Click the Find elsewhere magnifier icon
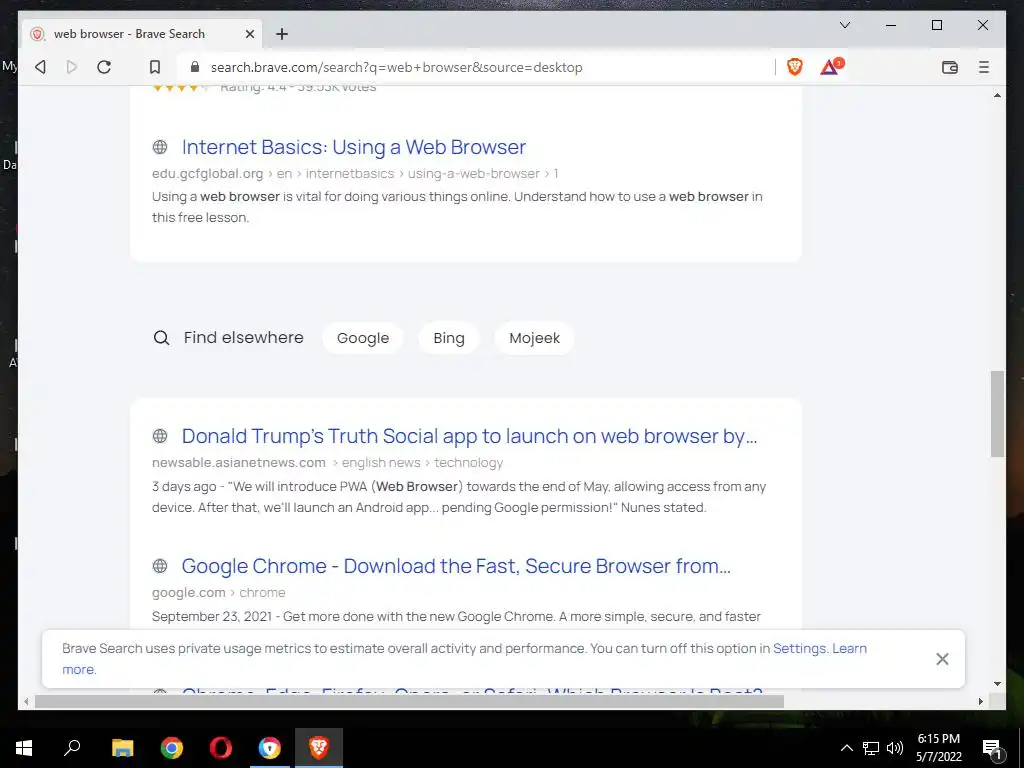This screenshot has height=768, width=1024. tap(161, 338)
